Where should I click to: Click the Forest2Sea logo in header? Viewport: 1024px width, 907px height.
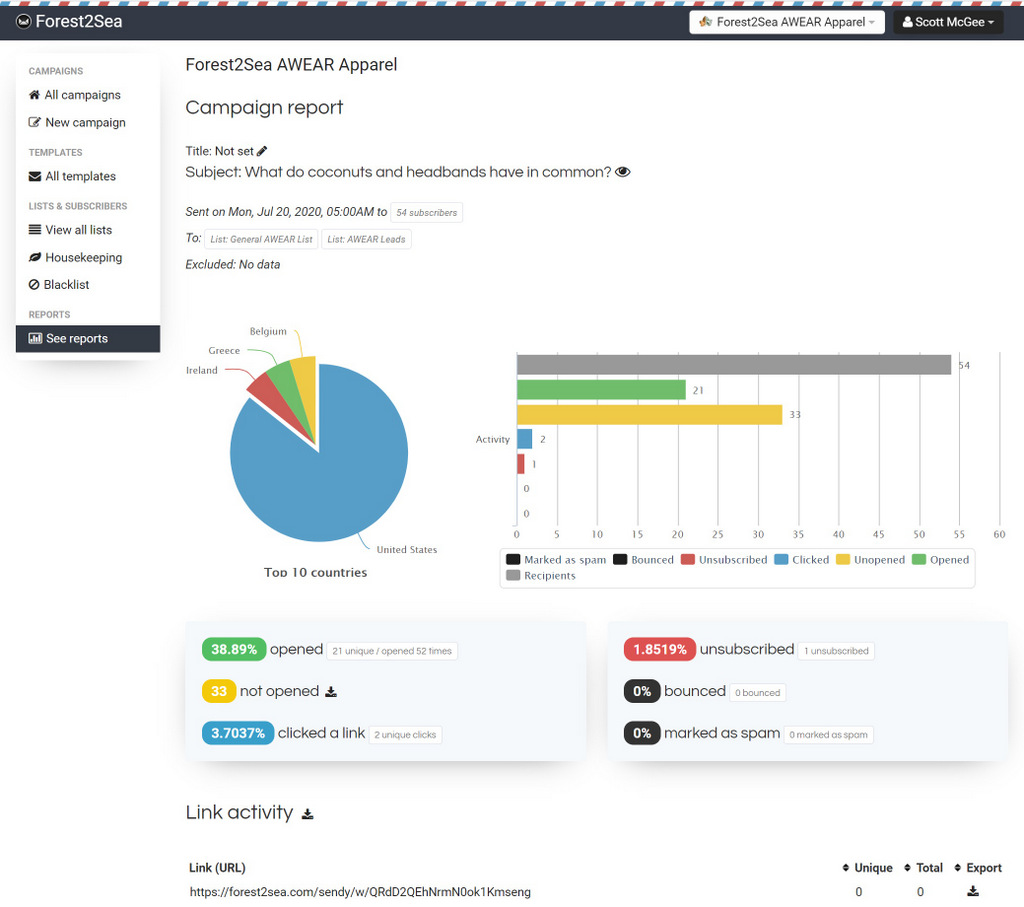click(x=70, y=21)
